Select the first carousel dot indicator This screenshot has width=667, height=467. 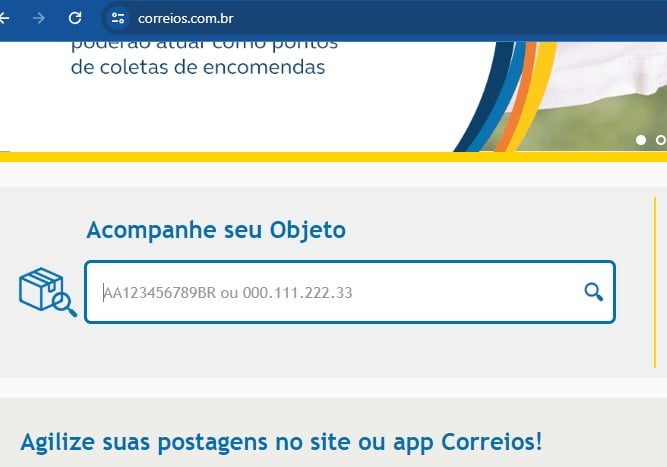(641, 140)
